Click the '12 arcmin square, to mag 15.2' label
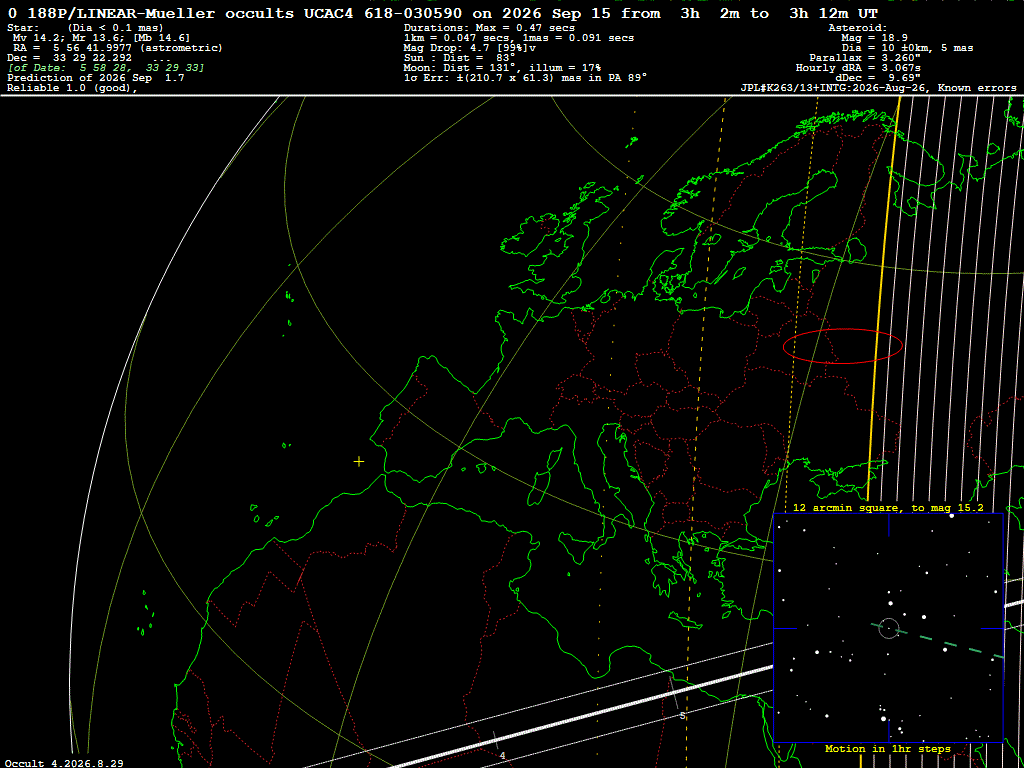The image size is (1024, 768). point(888,507)
